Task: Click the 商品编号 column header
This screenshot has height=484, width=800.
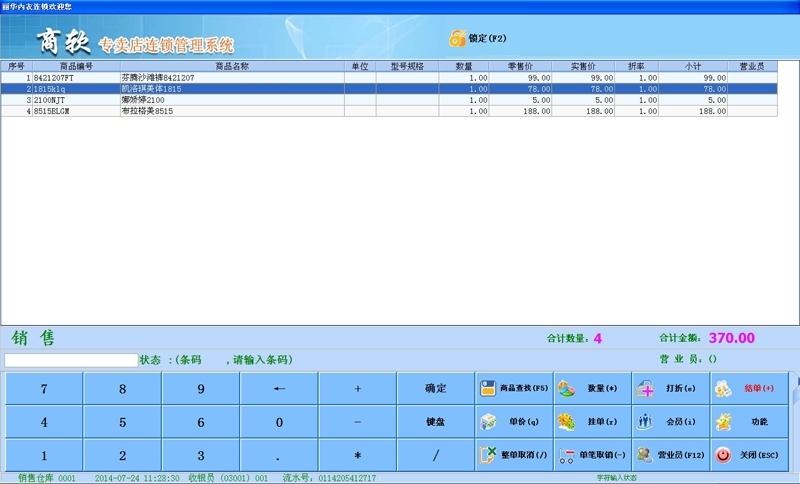Action: (77, 66)
